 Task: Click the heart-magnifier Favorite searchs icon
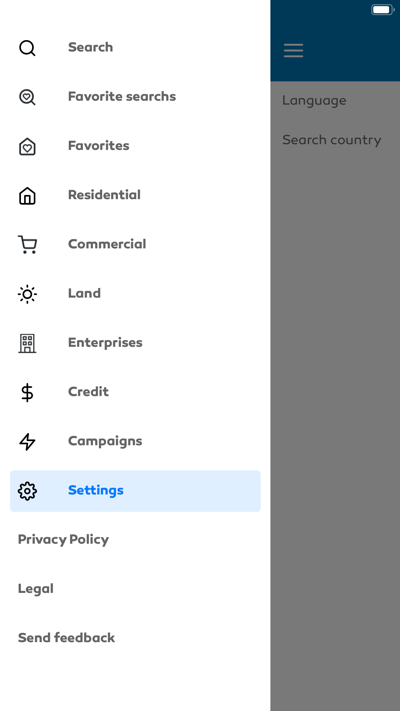pos(27,97)
